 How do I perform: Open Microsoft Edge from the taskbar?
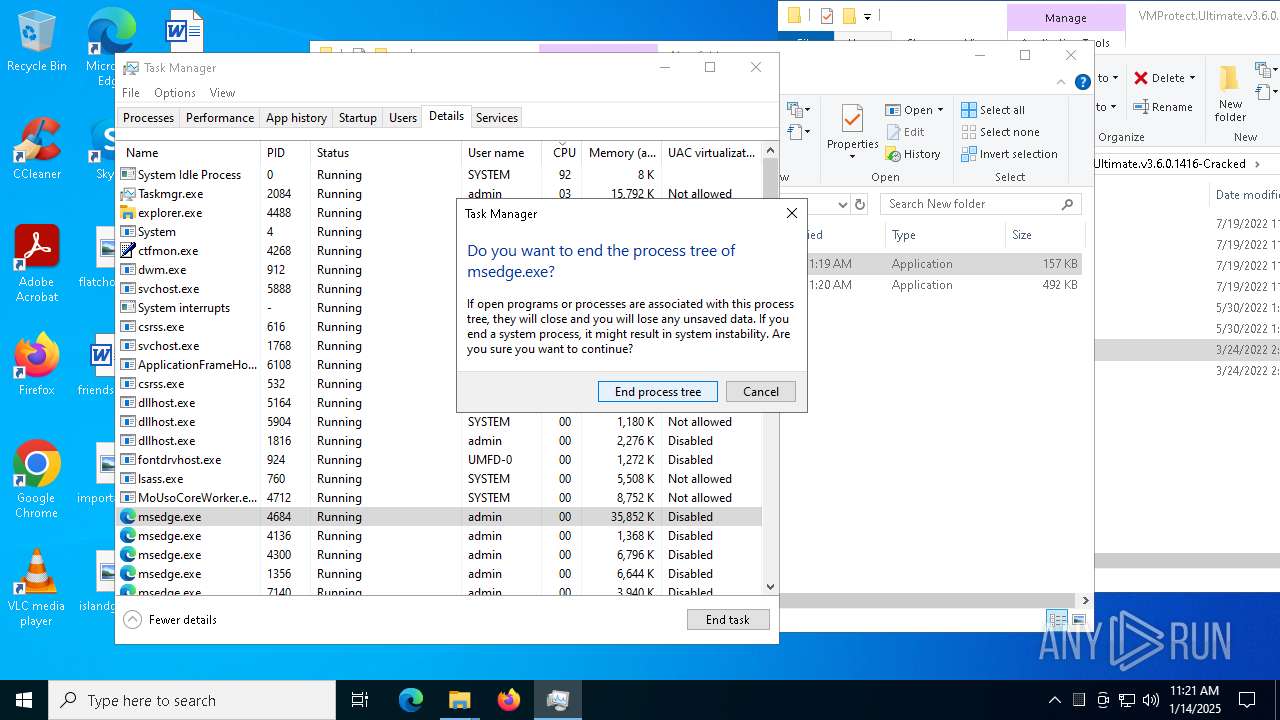(x=411, y=700)
